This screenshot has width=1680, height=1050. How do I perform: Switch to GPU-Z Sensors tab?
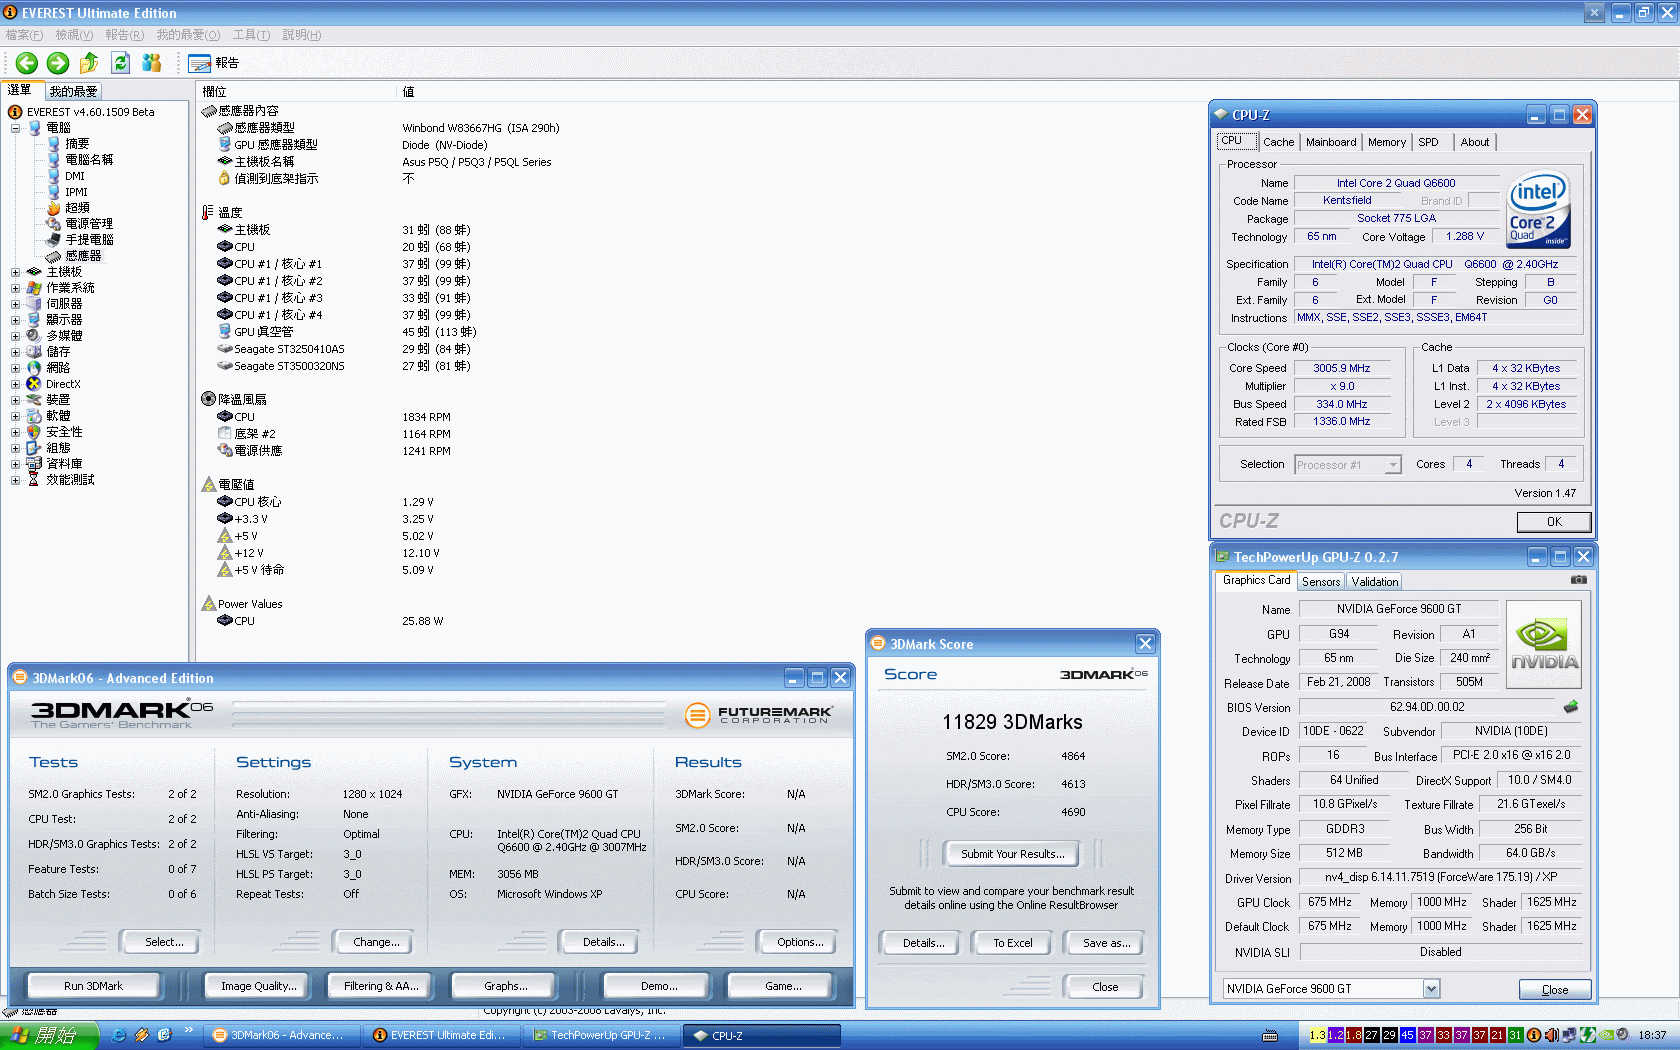(1321, 581)
